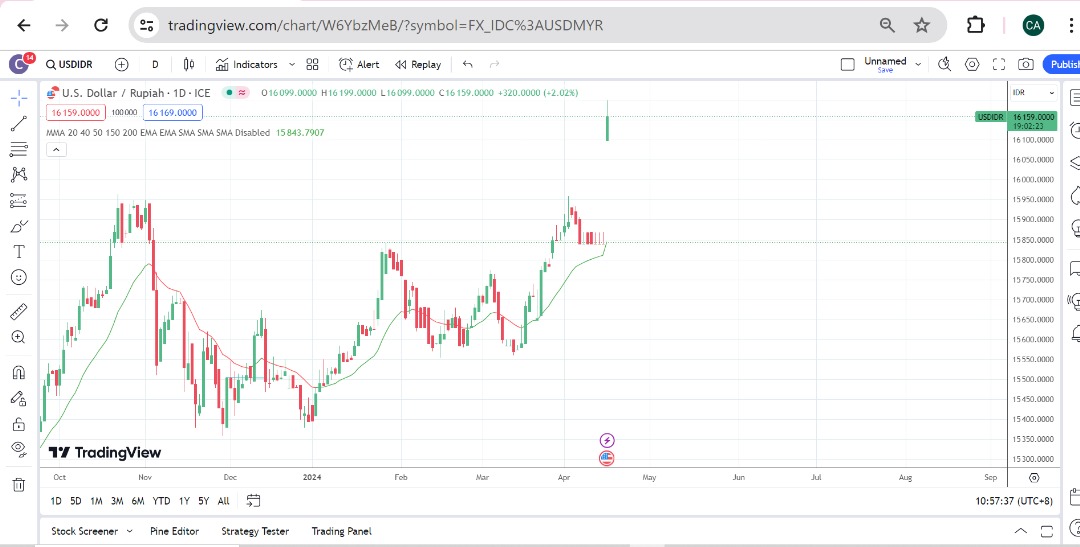Set time range to All
Screen dimensions: 1080x547
click(223, 501)
